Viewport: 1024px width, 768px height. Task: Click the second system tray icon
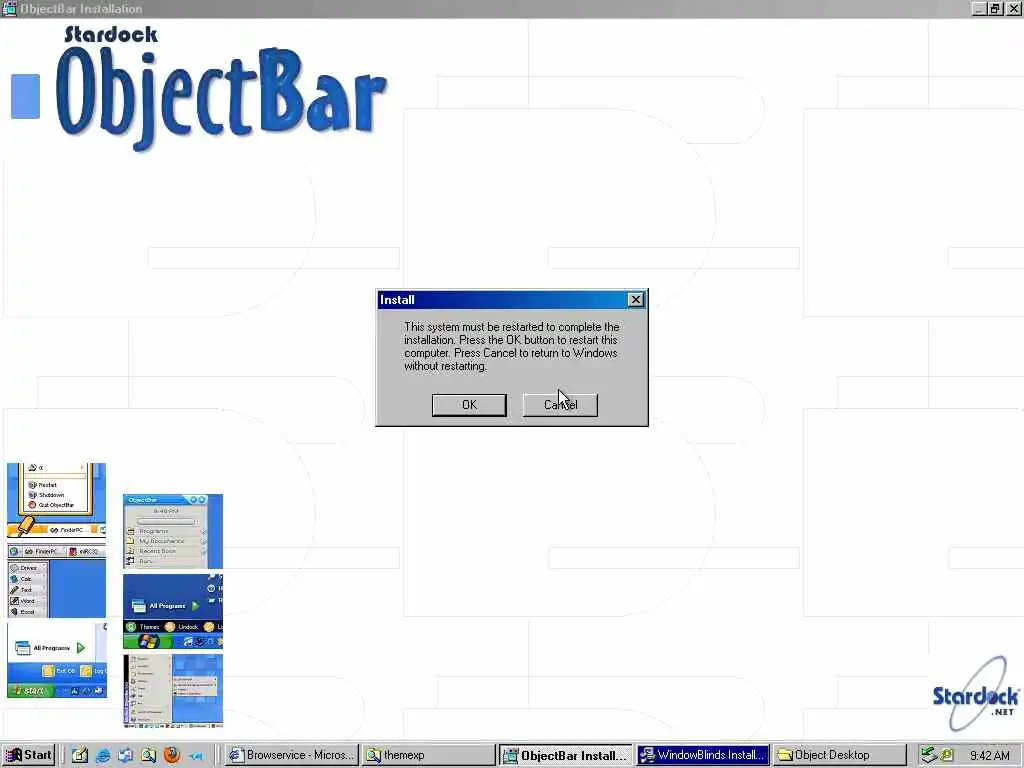coord(946,755)
